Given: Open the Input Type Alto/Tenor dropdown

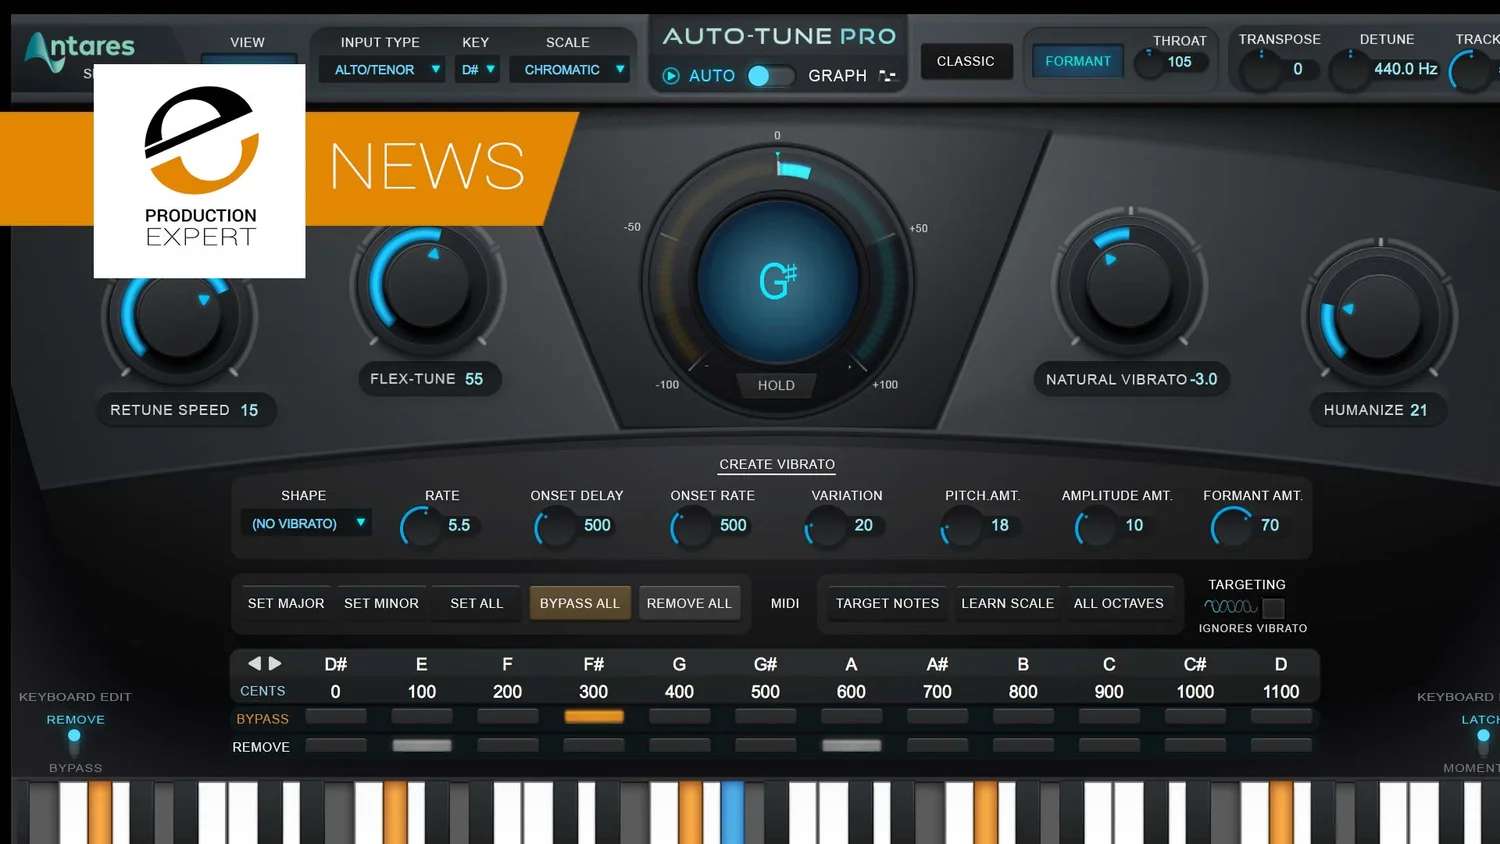Looking at the screenshot, I should 381,69.
